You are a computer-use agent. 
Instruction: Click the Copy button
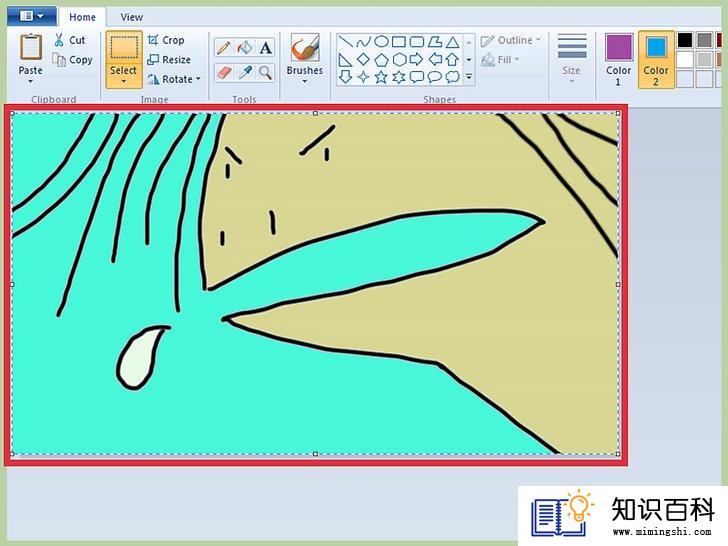pyautogui.click(x=73, y=59)
